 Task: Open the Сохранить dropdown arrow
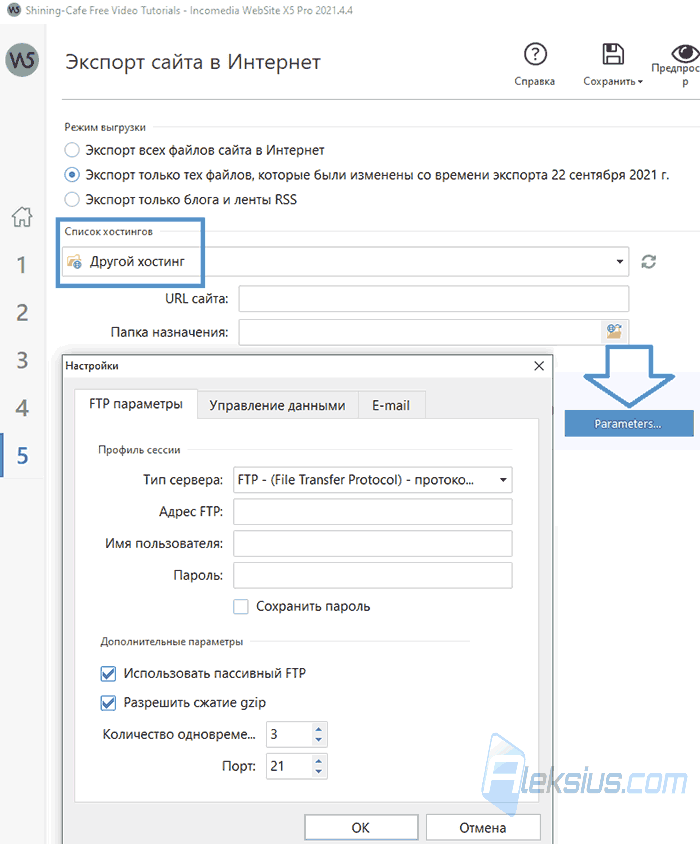tap(640, 82)
